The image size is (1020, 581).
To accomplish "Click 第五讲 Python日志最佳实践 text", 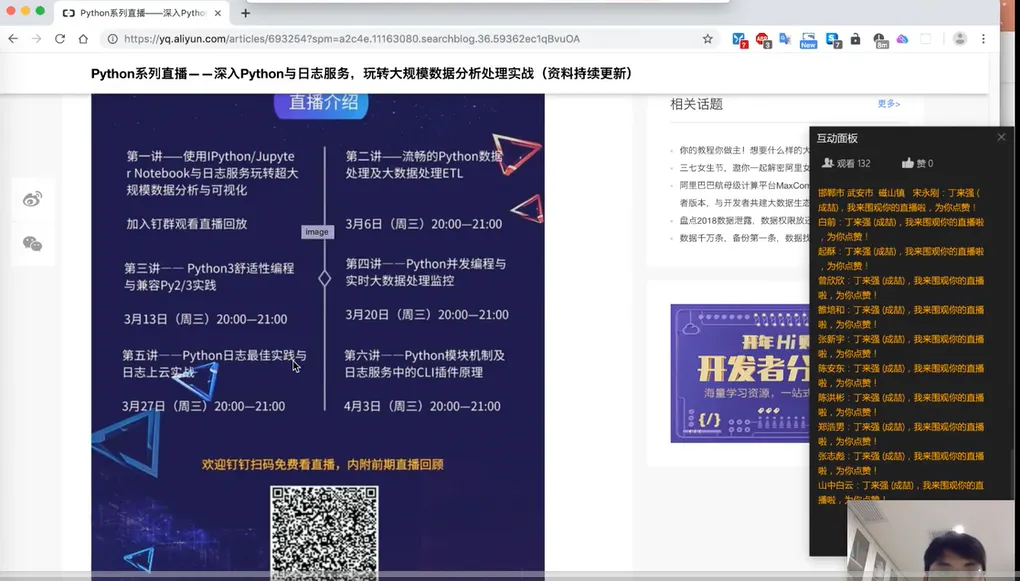I will click(214, 364).
